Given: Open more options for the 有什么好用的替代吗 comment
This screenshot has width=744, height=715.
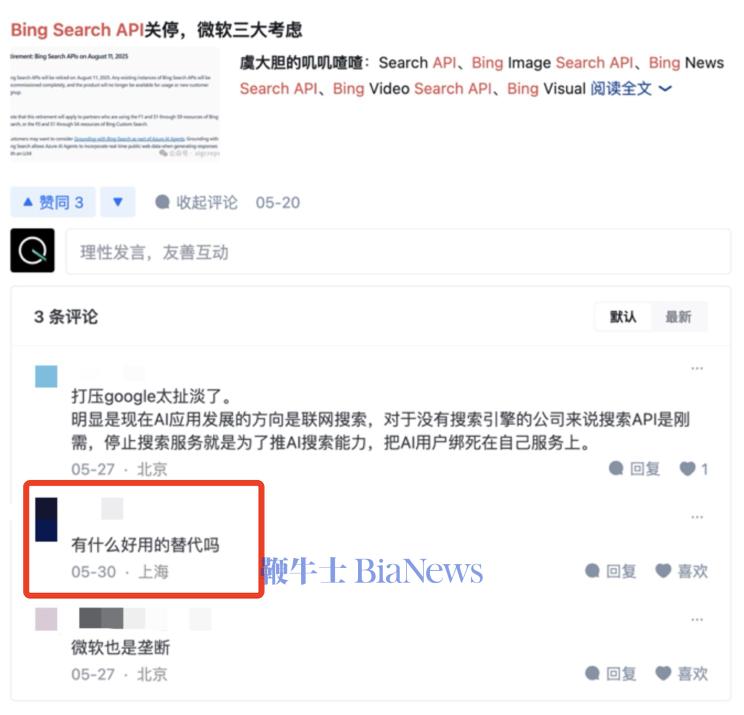Looking at the screenshot, I should [697, 517].
